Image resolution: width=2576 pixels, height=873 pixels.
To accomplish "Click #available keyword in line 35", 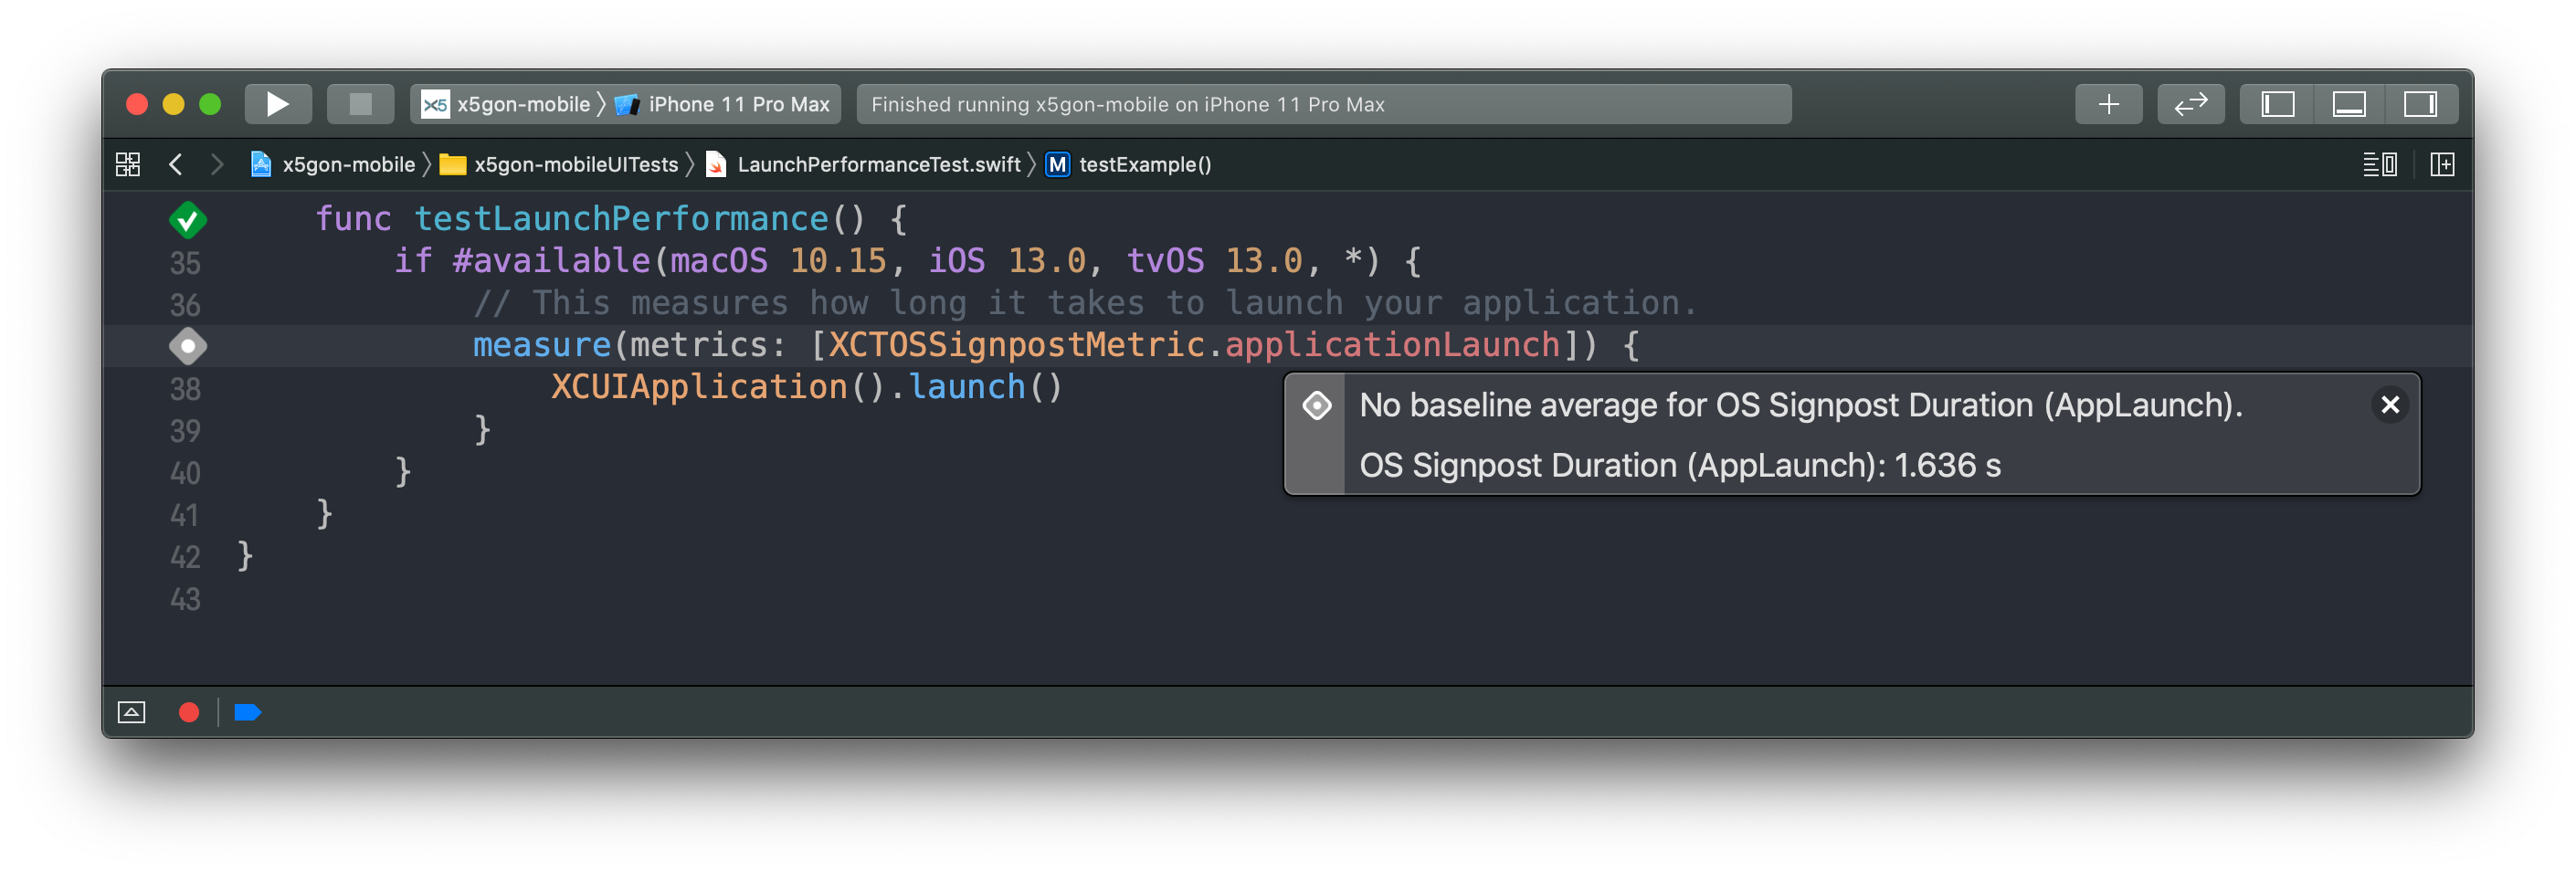I will click(x=551, y=261).
